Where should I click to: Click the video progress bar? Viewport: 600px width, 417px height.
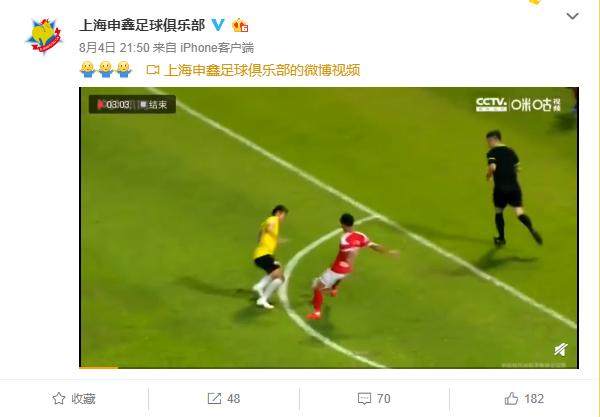tap(329, 367)
